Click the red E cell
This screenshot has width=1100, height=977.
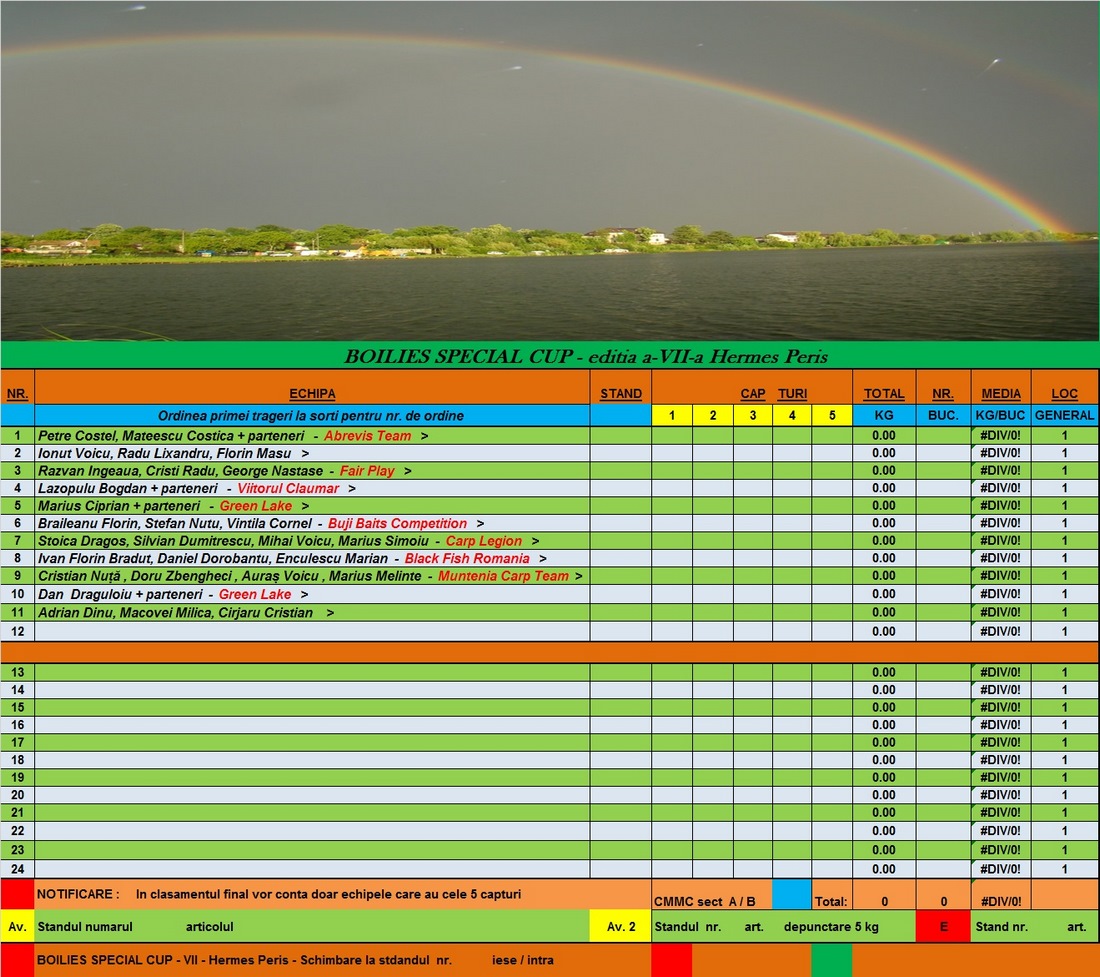point(942,927)
